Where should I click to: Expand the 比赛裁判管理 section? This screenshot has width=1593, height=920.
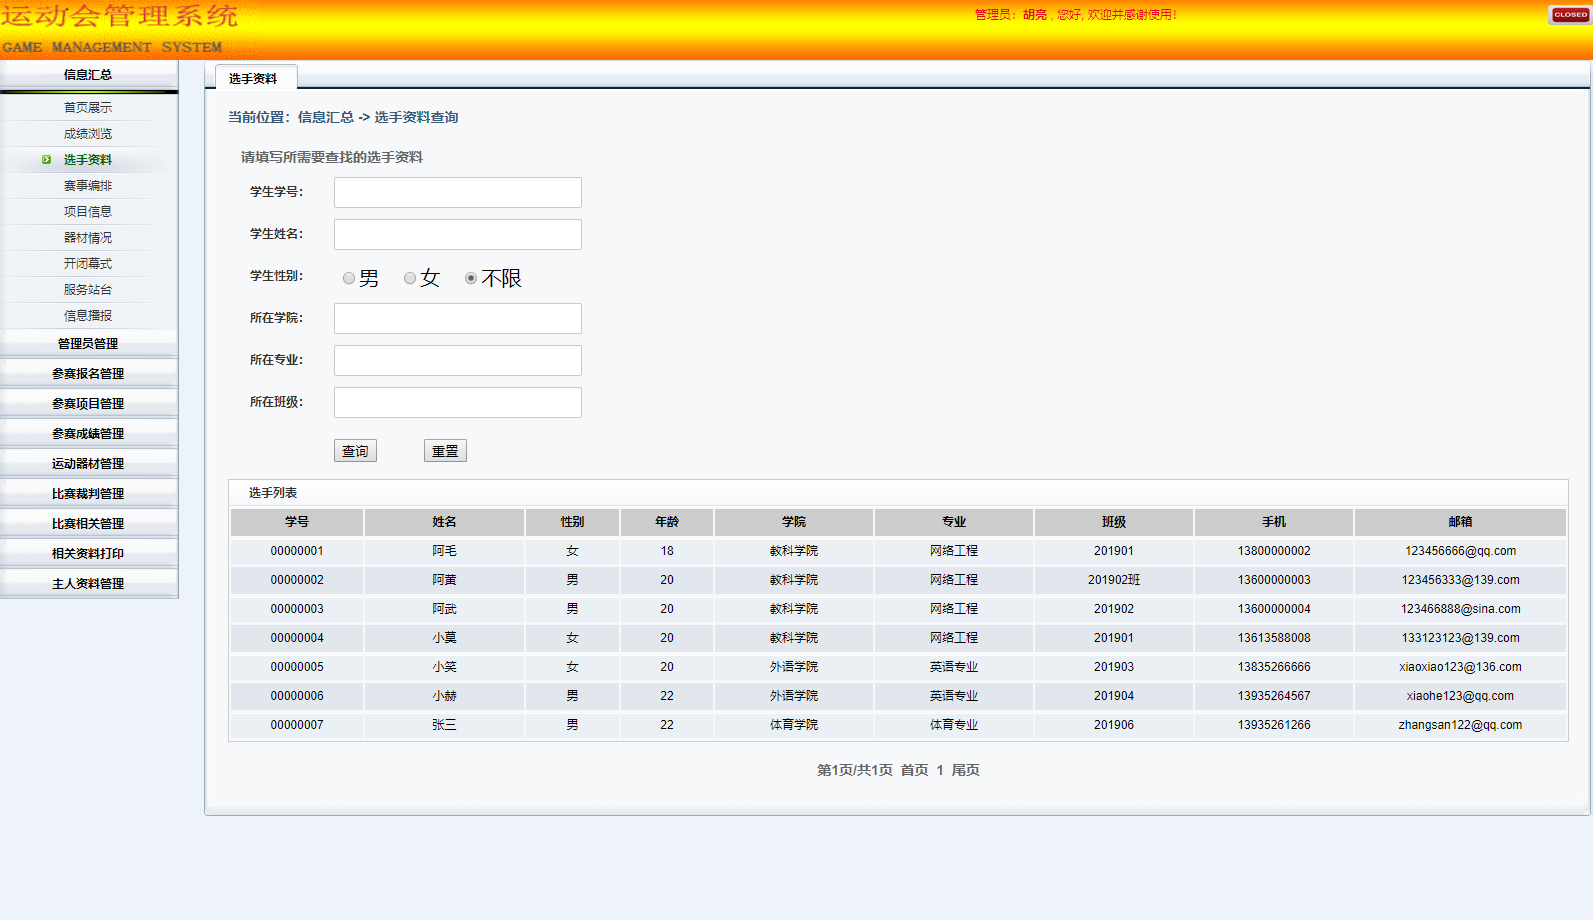89,494
